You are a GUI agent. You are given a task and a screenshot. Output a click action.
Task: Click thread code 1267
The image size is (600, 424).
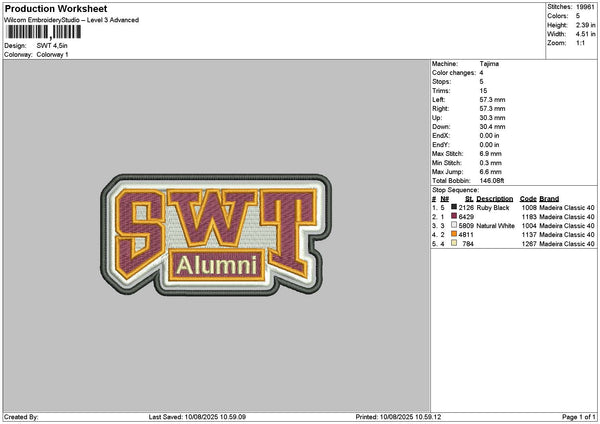[x=529, y=244]
